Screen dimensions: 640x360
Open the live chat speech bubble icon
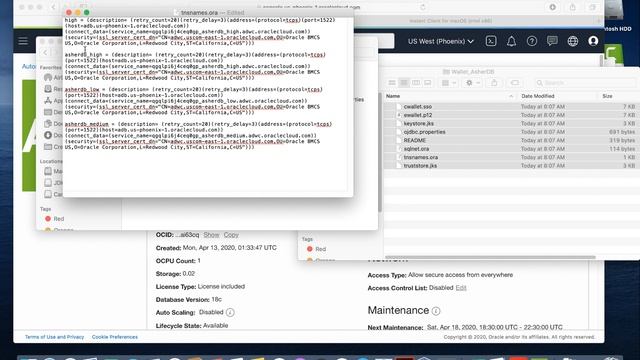[x=552, y=41]
